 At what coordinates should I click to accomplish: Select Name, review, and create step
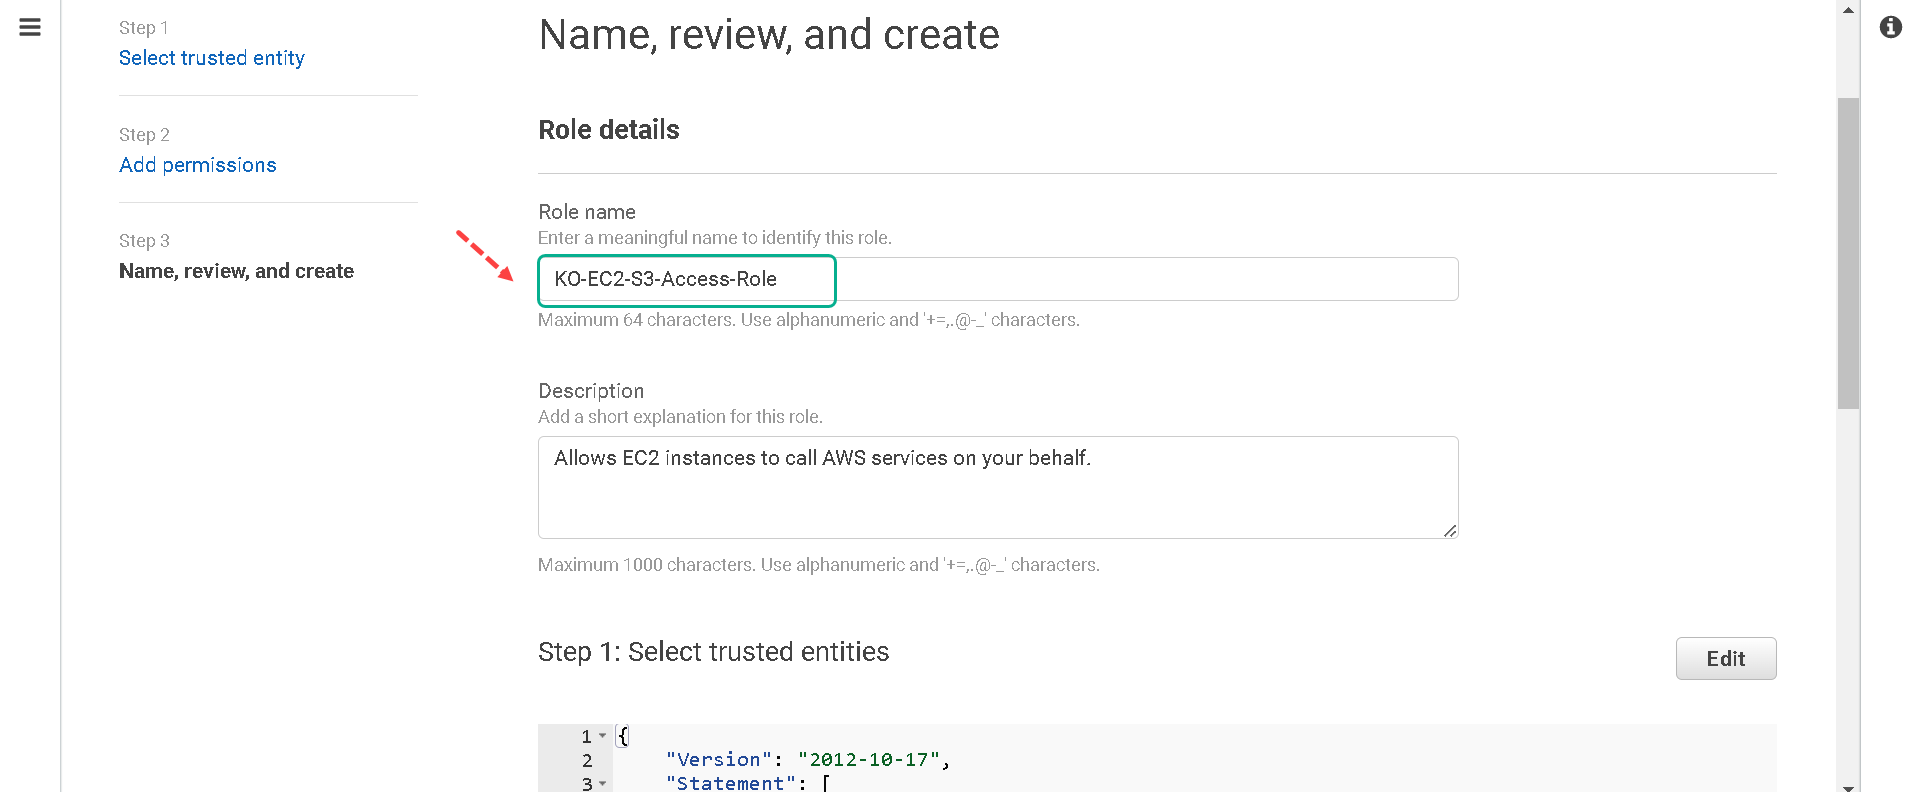pyautogui.click(x=236, y=271)
